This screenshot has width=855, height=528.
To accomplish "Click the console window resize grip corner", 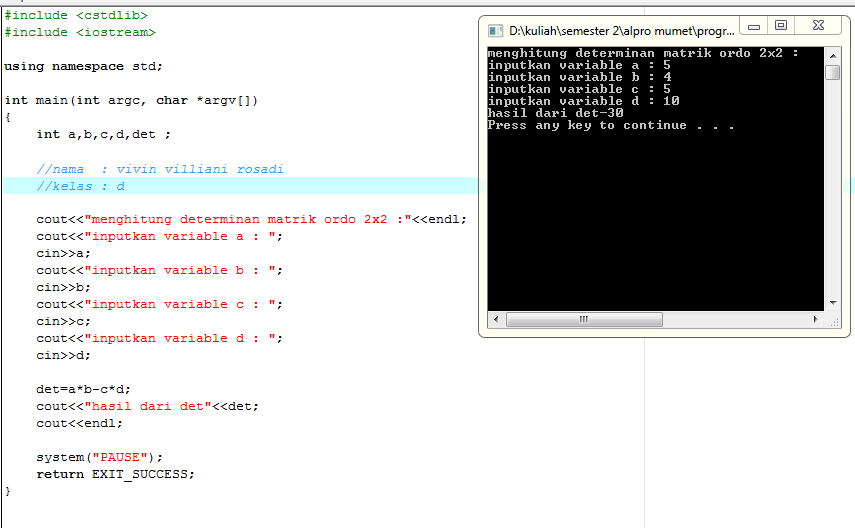I will click(834, 322).
